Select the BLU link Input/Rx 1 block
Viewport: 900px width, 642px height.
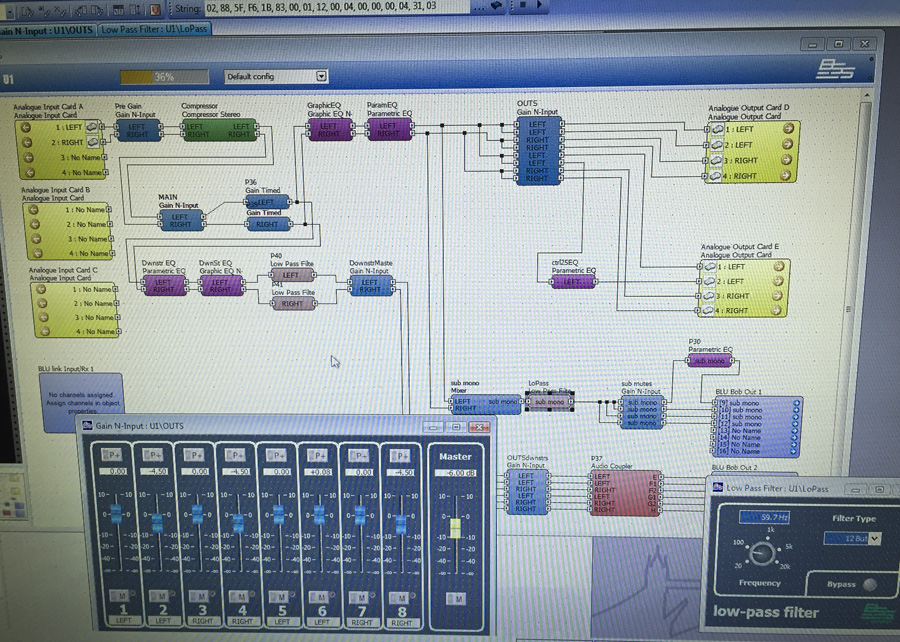[x=84, y=401]
